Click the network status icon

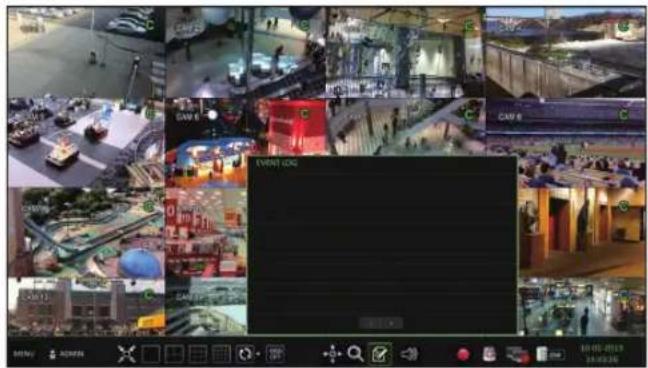pyautogui.click(x=517, y=355)
